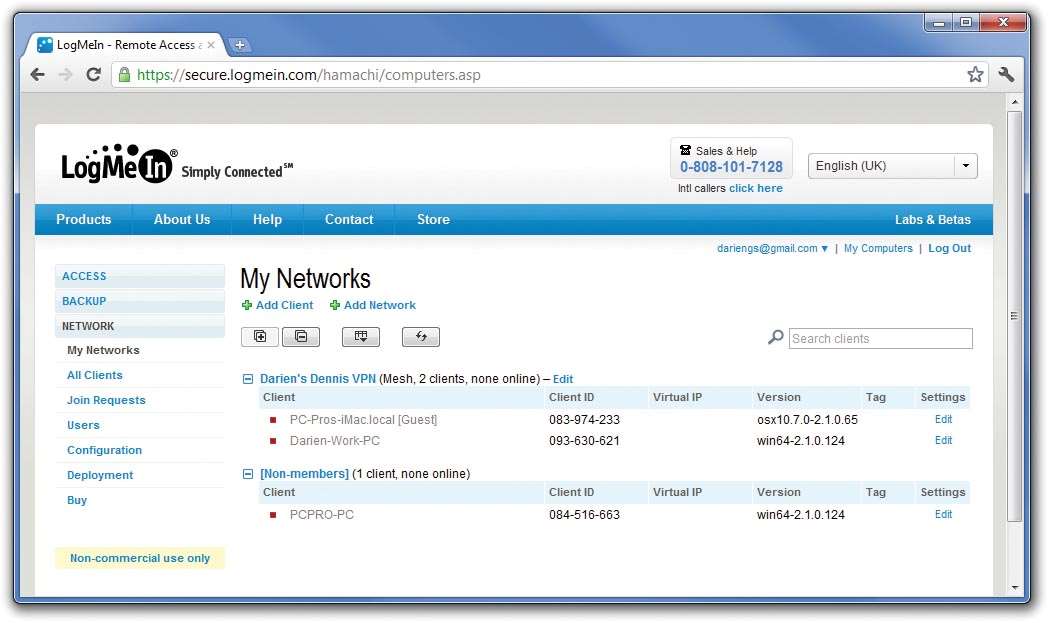Open Labs & Betas
Image resolution: width=1049 pixels, height=623 pixels.
click(933, 219)
